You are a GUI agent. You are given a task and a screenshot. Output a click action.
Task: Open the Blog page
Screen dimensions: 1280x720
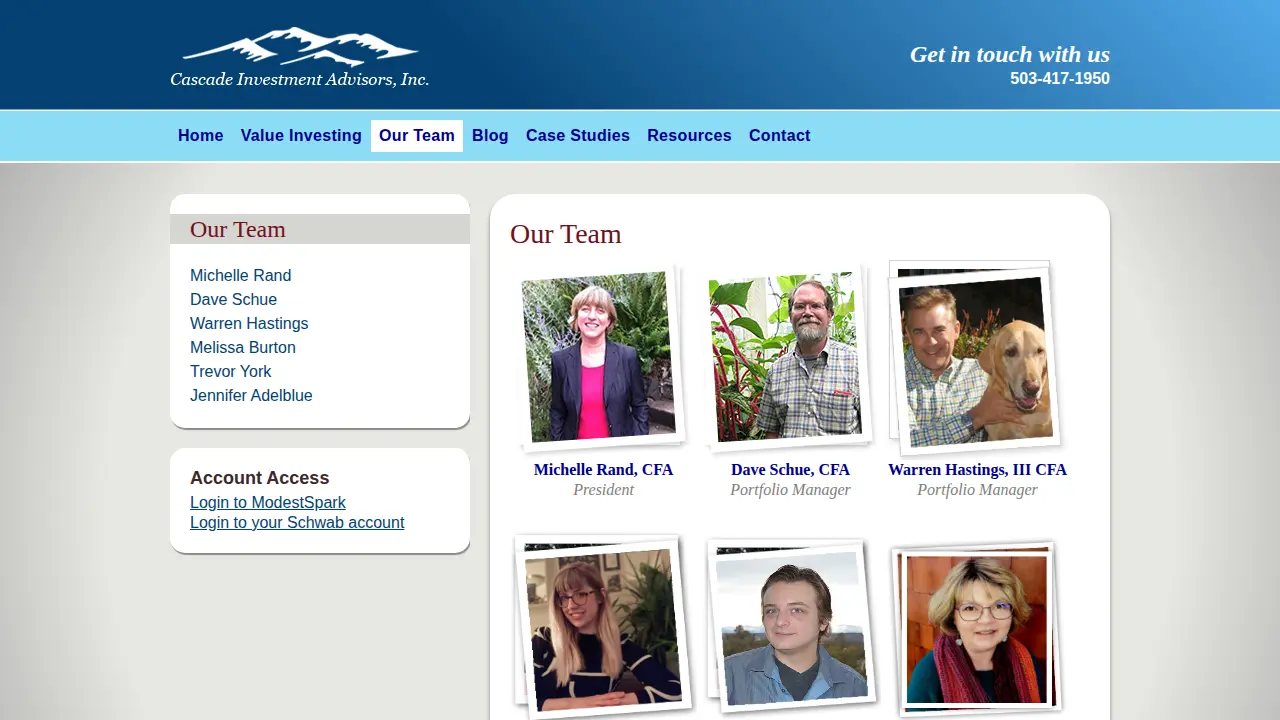(x=490, y=136)
